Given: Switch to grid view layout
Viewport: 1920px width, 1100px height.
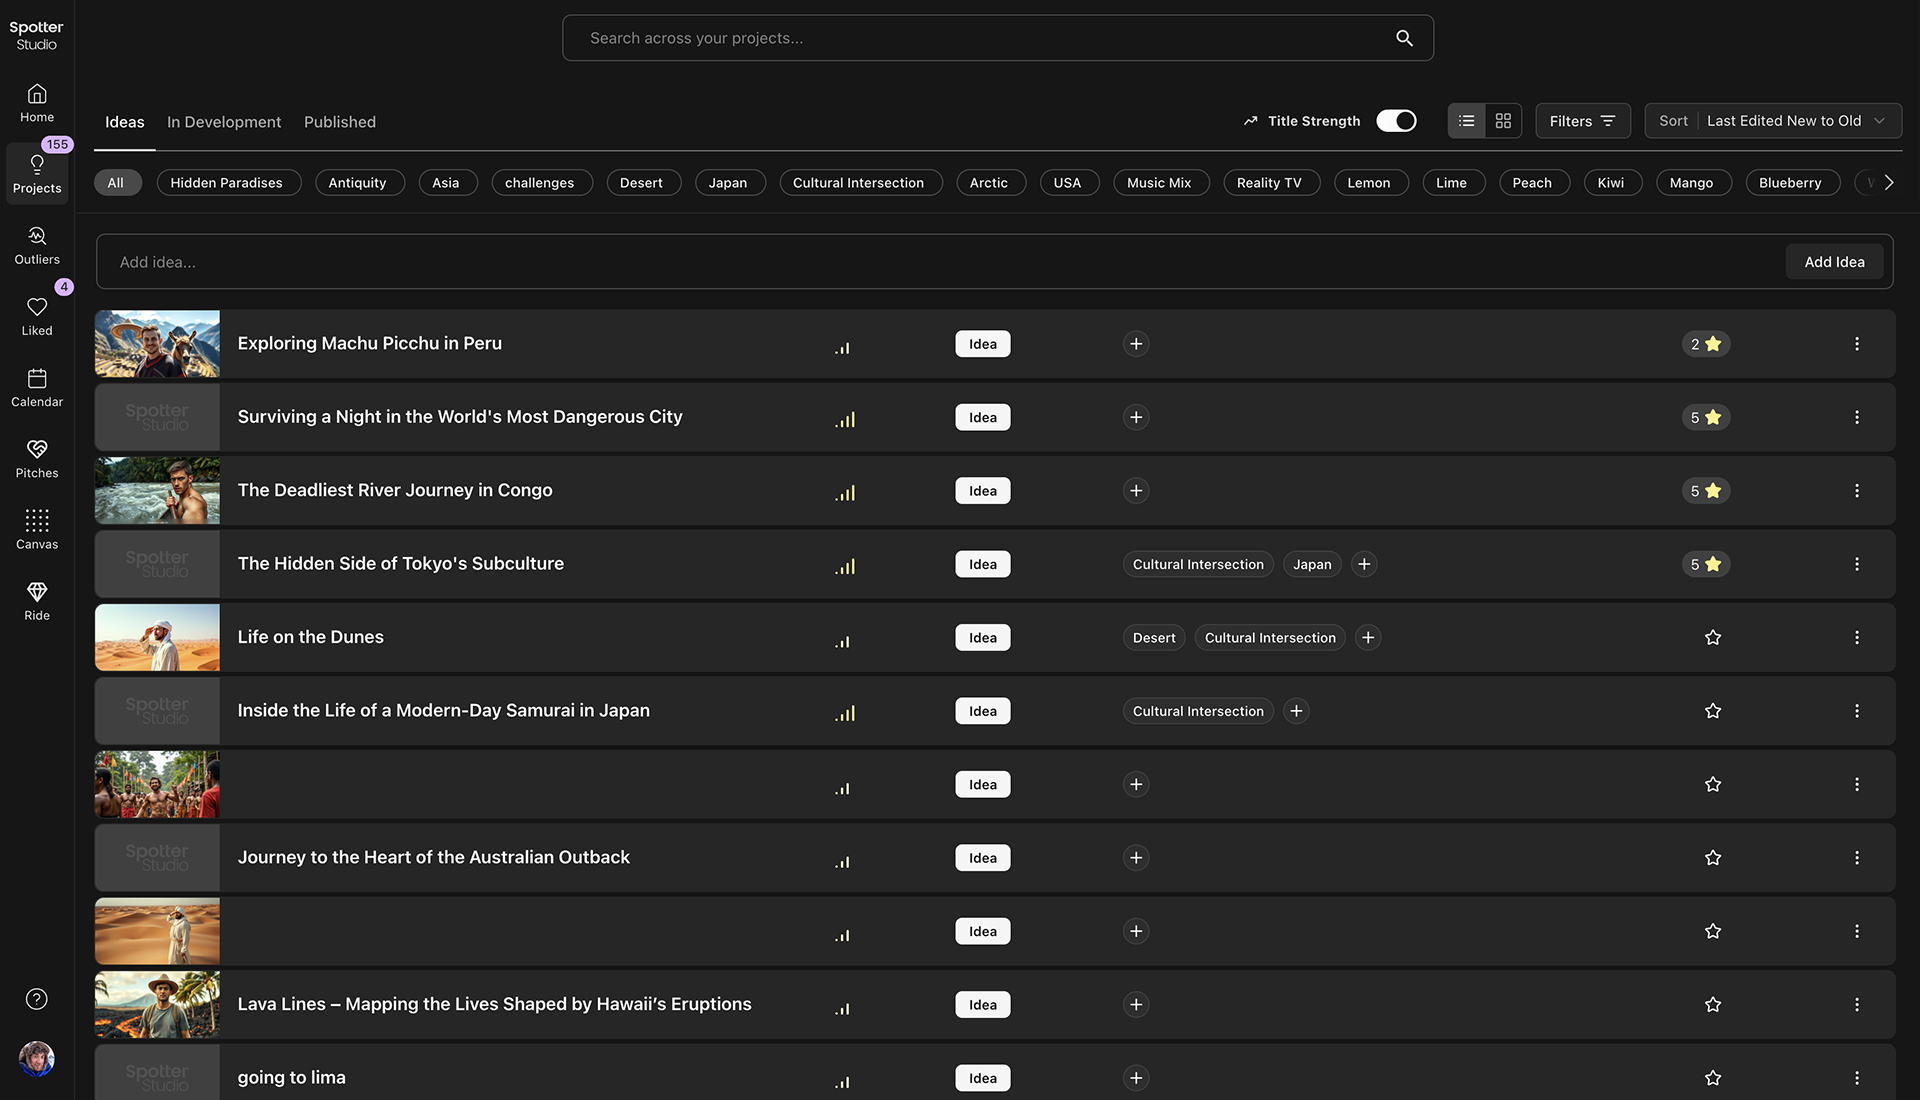Looking at the screenshot, I should point(1503,121).
